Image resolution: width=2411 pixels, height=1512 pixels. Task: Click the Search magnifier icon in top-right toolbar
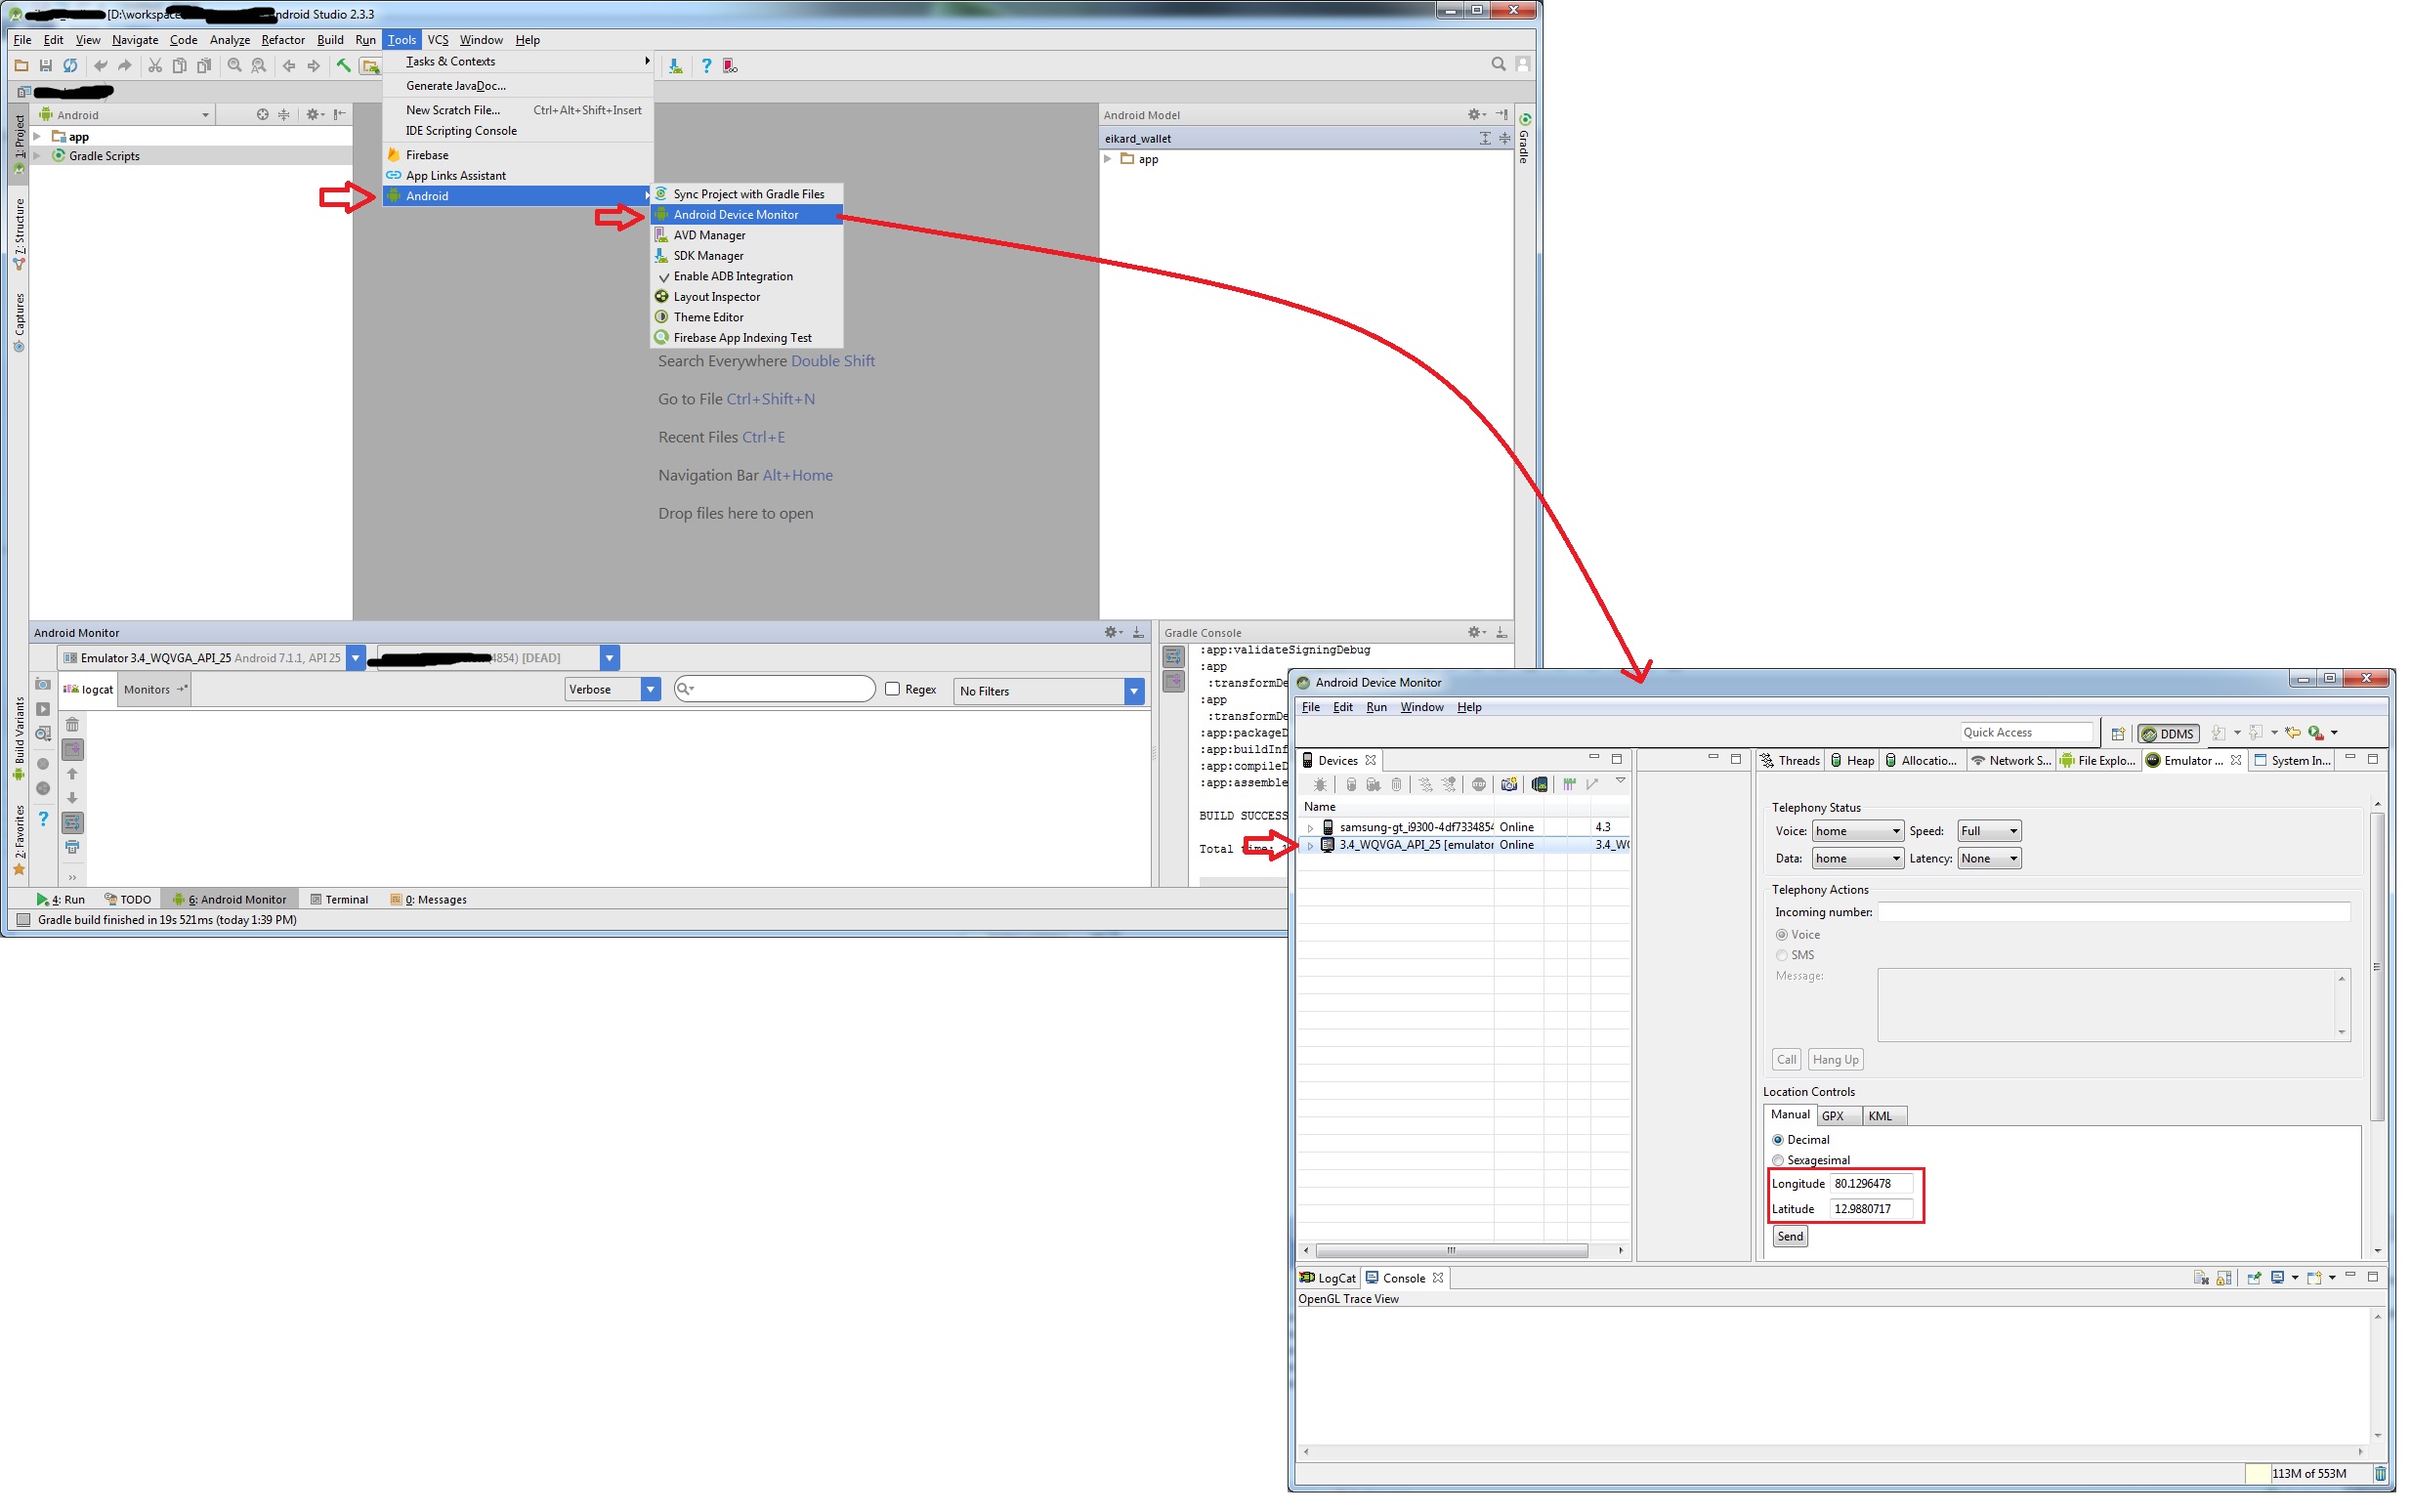pos(1499,64)
